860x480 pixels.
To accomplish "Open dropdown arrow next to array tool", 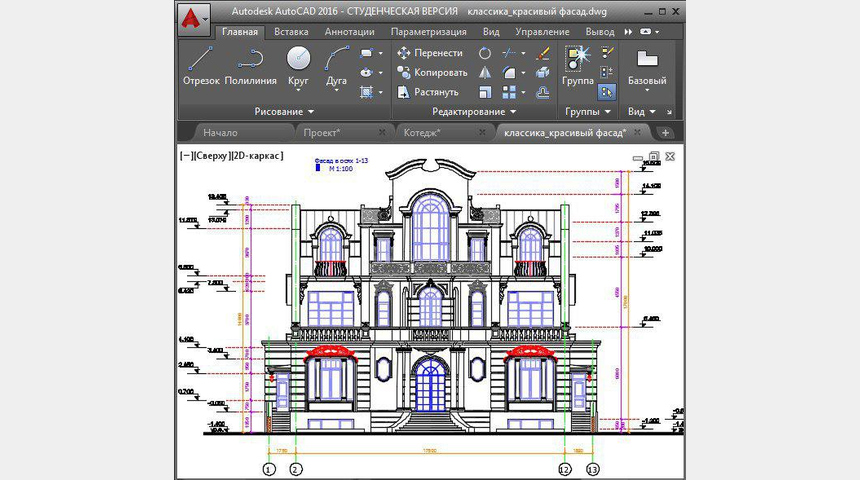I will 523,93.
